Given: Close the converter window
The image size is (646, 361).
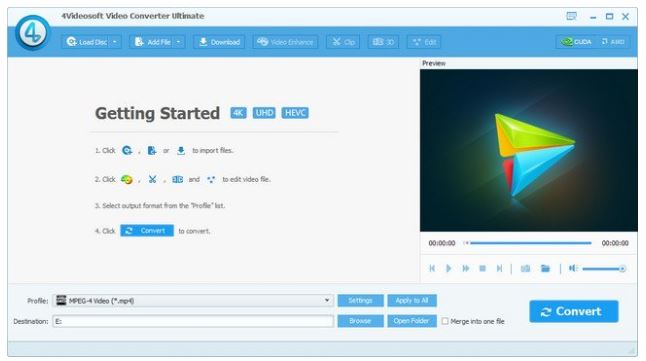Looking at the screenshot, I should pos(625,16).
